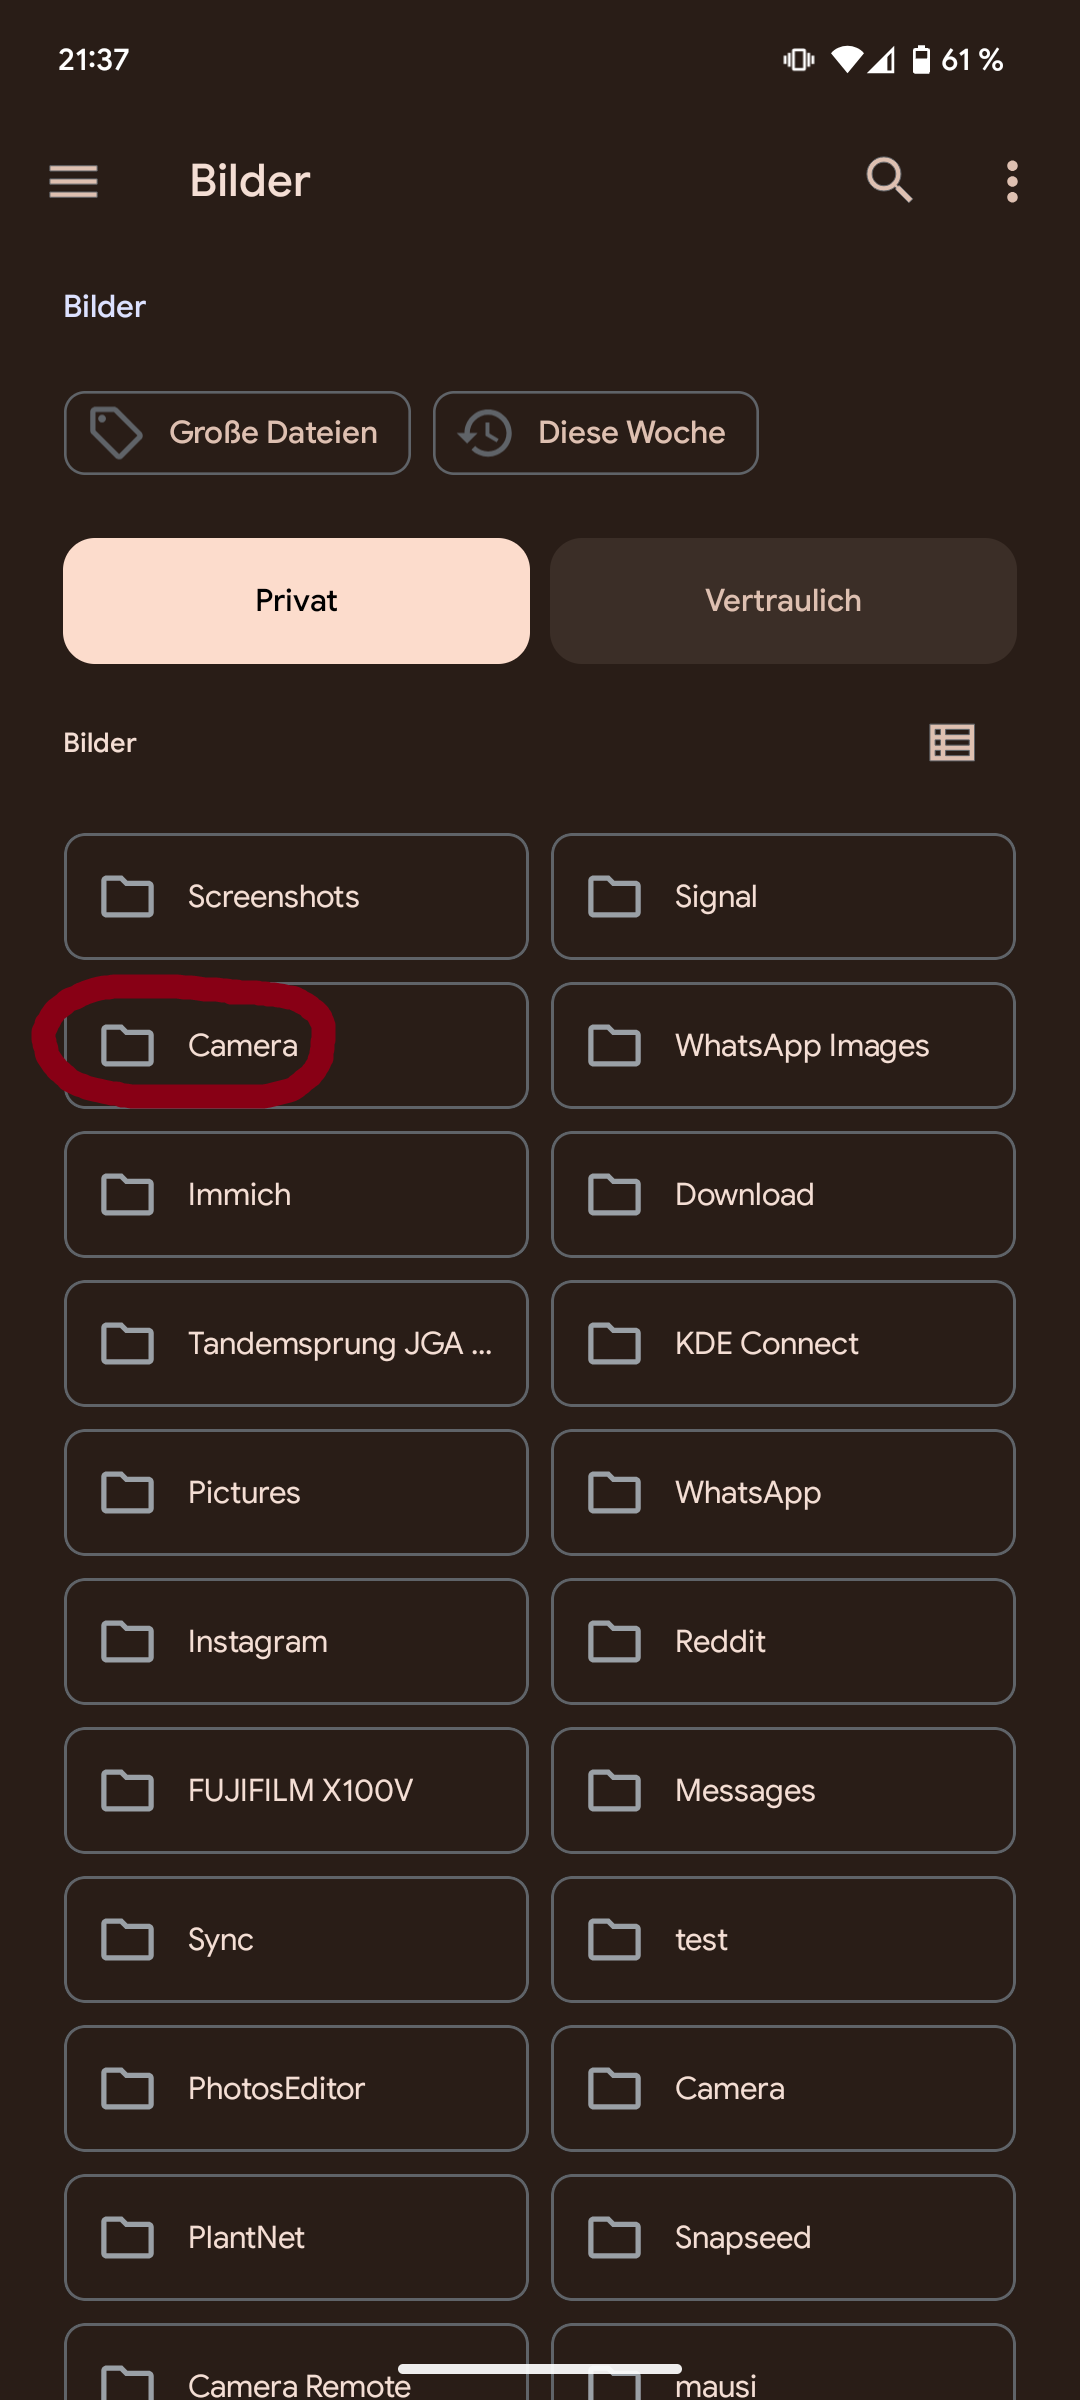Switch to the Vertraulich tab
The image size is (1080, 2400).
(783, 601)
